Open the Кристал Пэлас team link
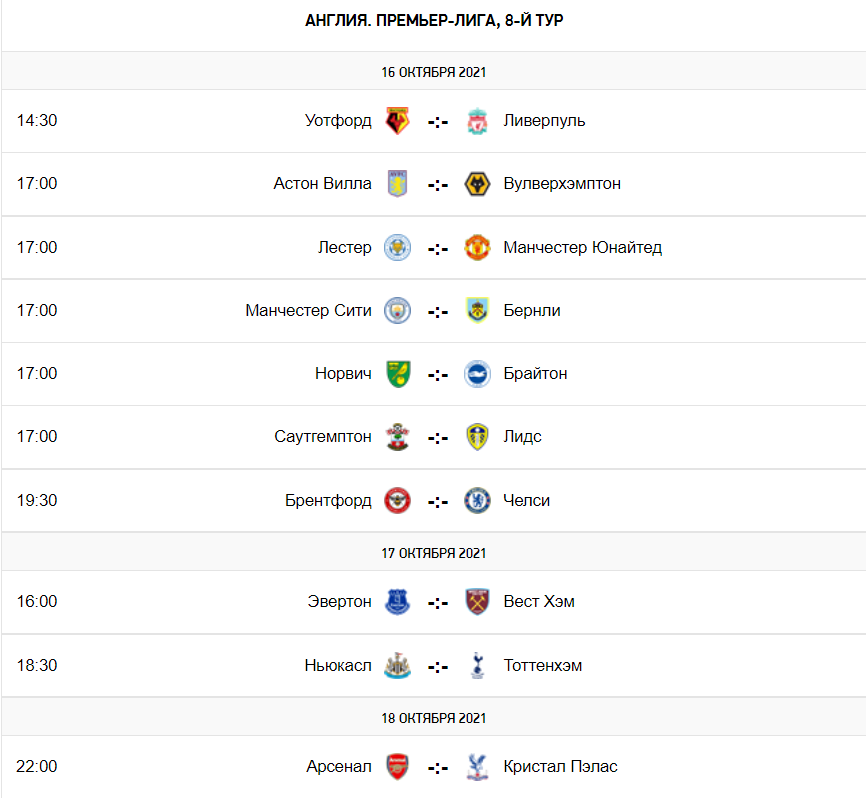Image resolution: width=866 pixels, height=798 pixels. [x=560, y=767]
